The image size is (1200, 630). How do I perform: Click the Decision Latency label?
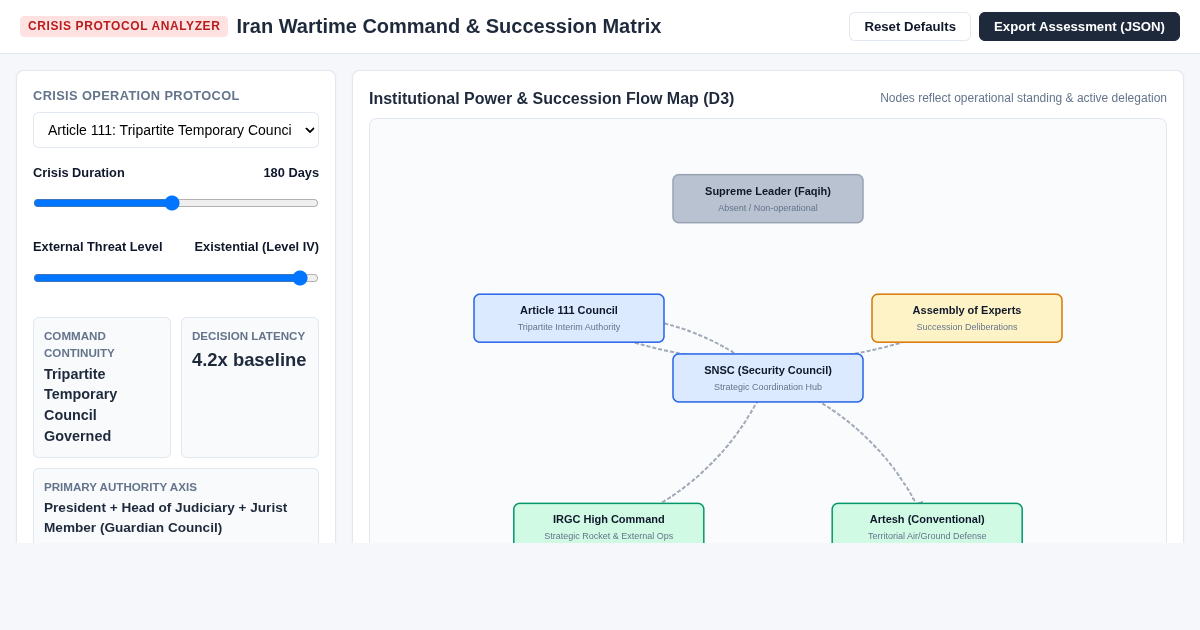(249, 336)
